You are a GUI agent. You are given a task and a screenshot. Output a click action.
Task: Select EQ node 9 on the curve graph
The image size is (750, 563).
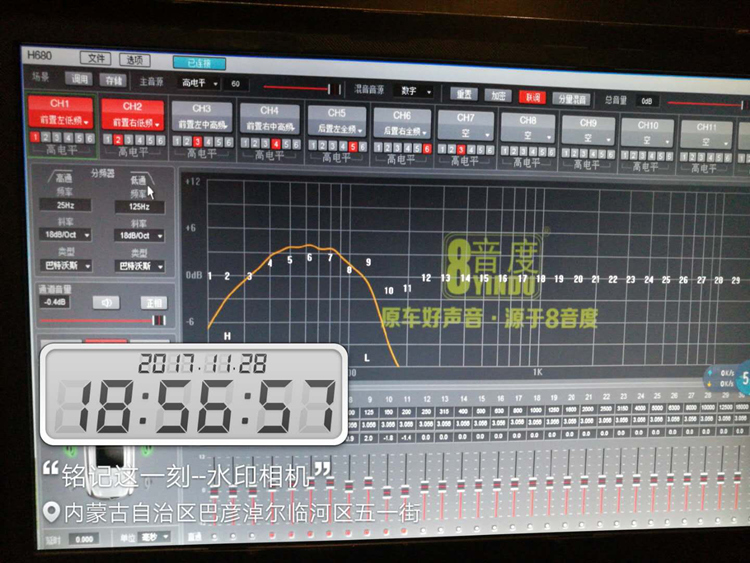coord(368,262)
